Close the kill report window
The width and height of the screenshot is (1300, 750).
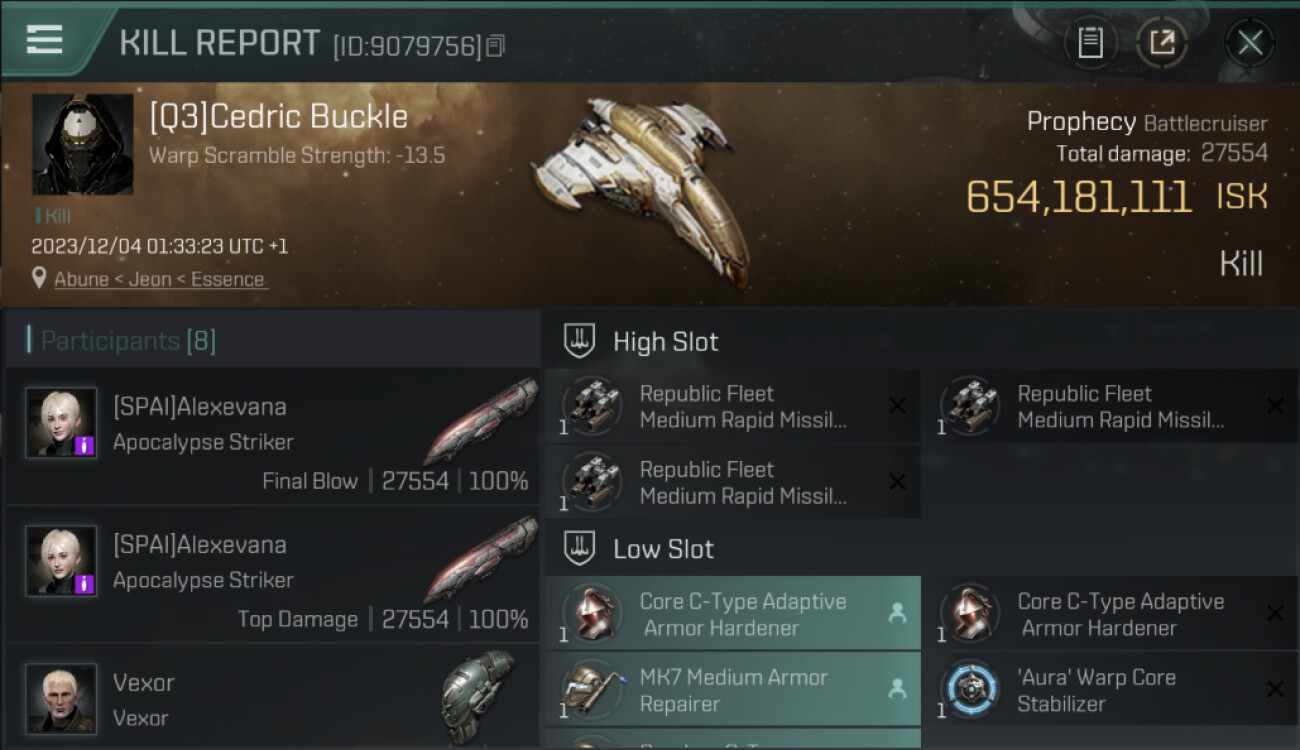(x=1250, y=42)
